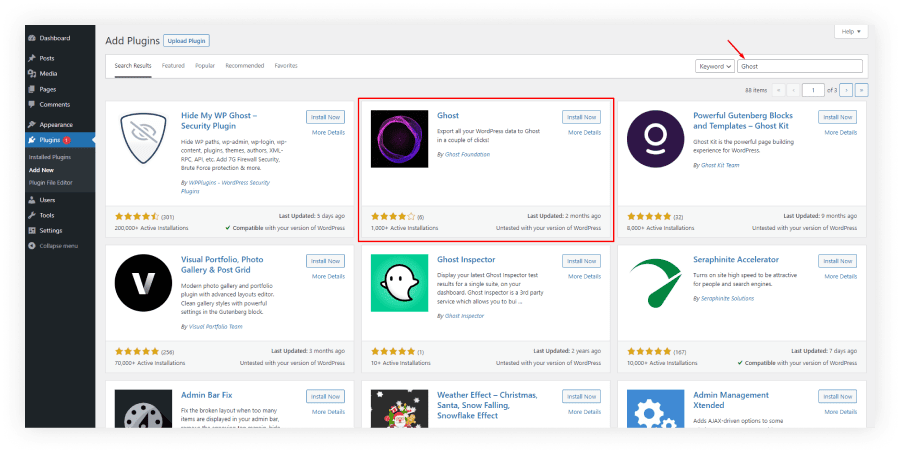Open the Seraphinite Solutions author link

(727, 299)
